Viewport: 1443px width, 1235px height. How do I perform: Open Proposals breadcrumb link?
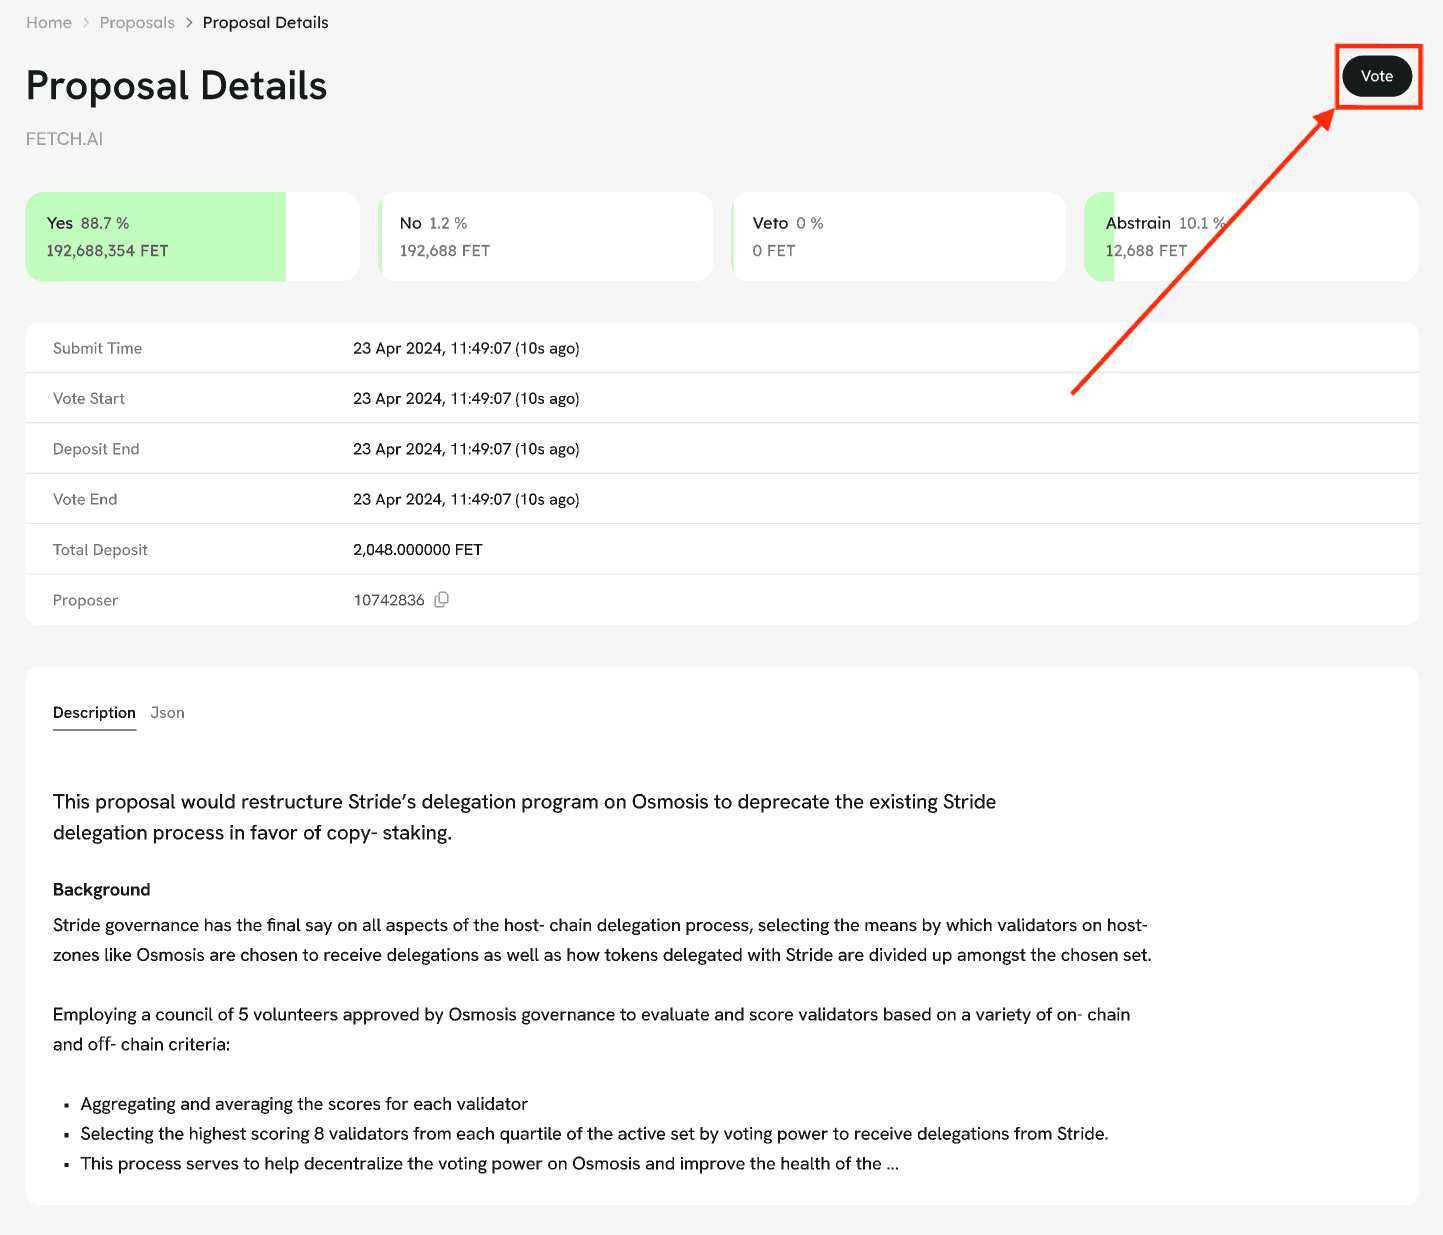[x=137, y=22]
